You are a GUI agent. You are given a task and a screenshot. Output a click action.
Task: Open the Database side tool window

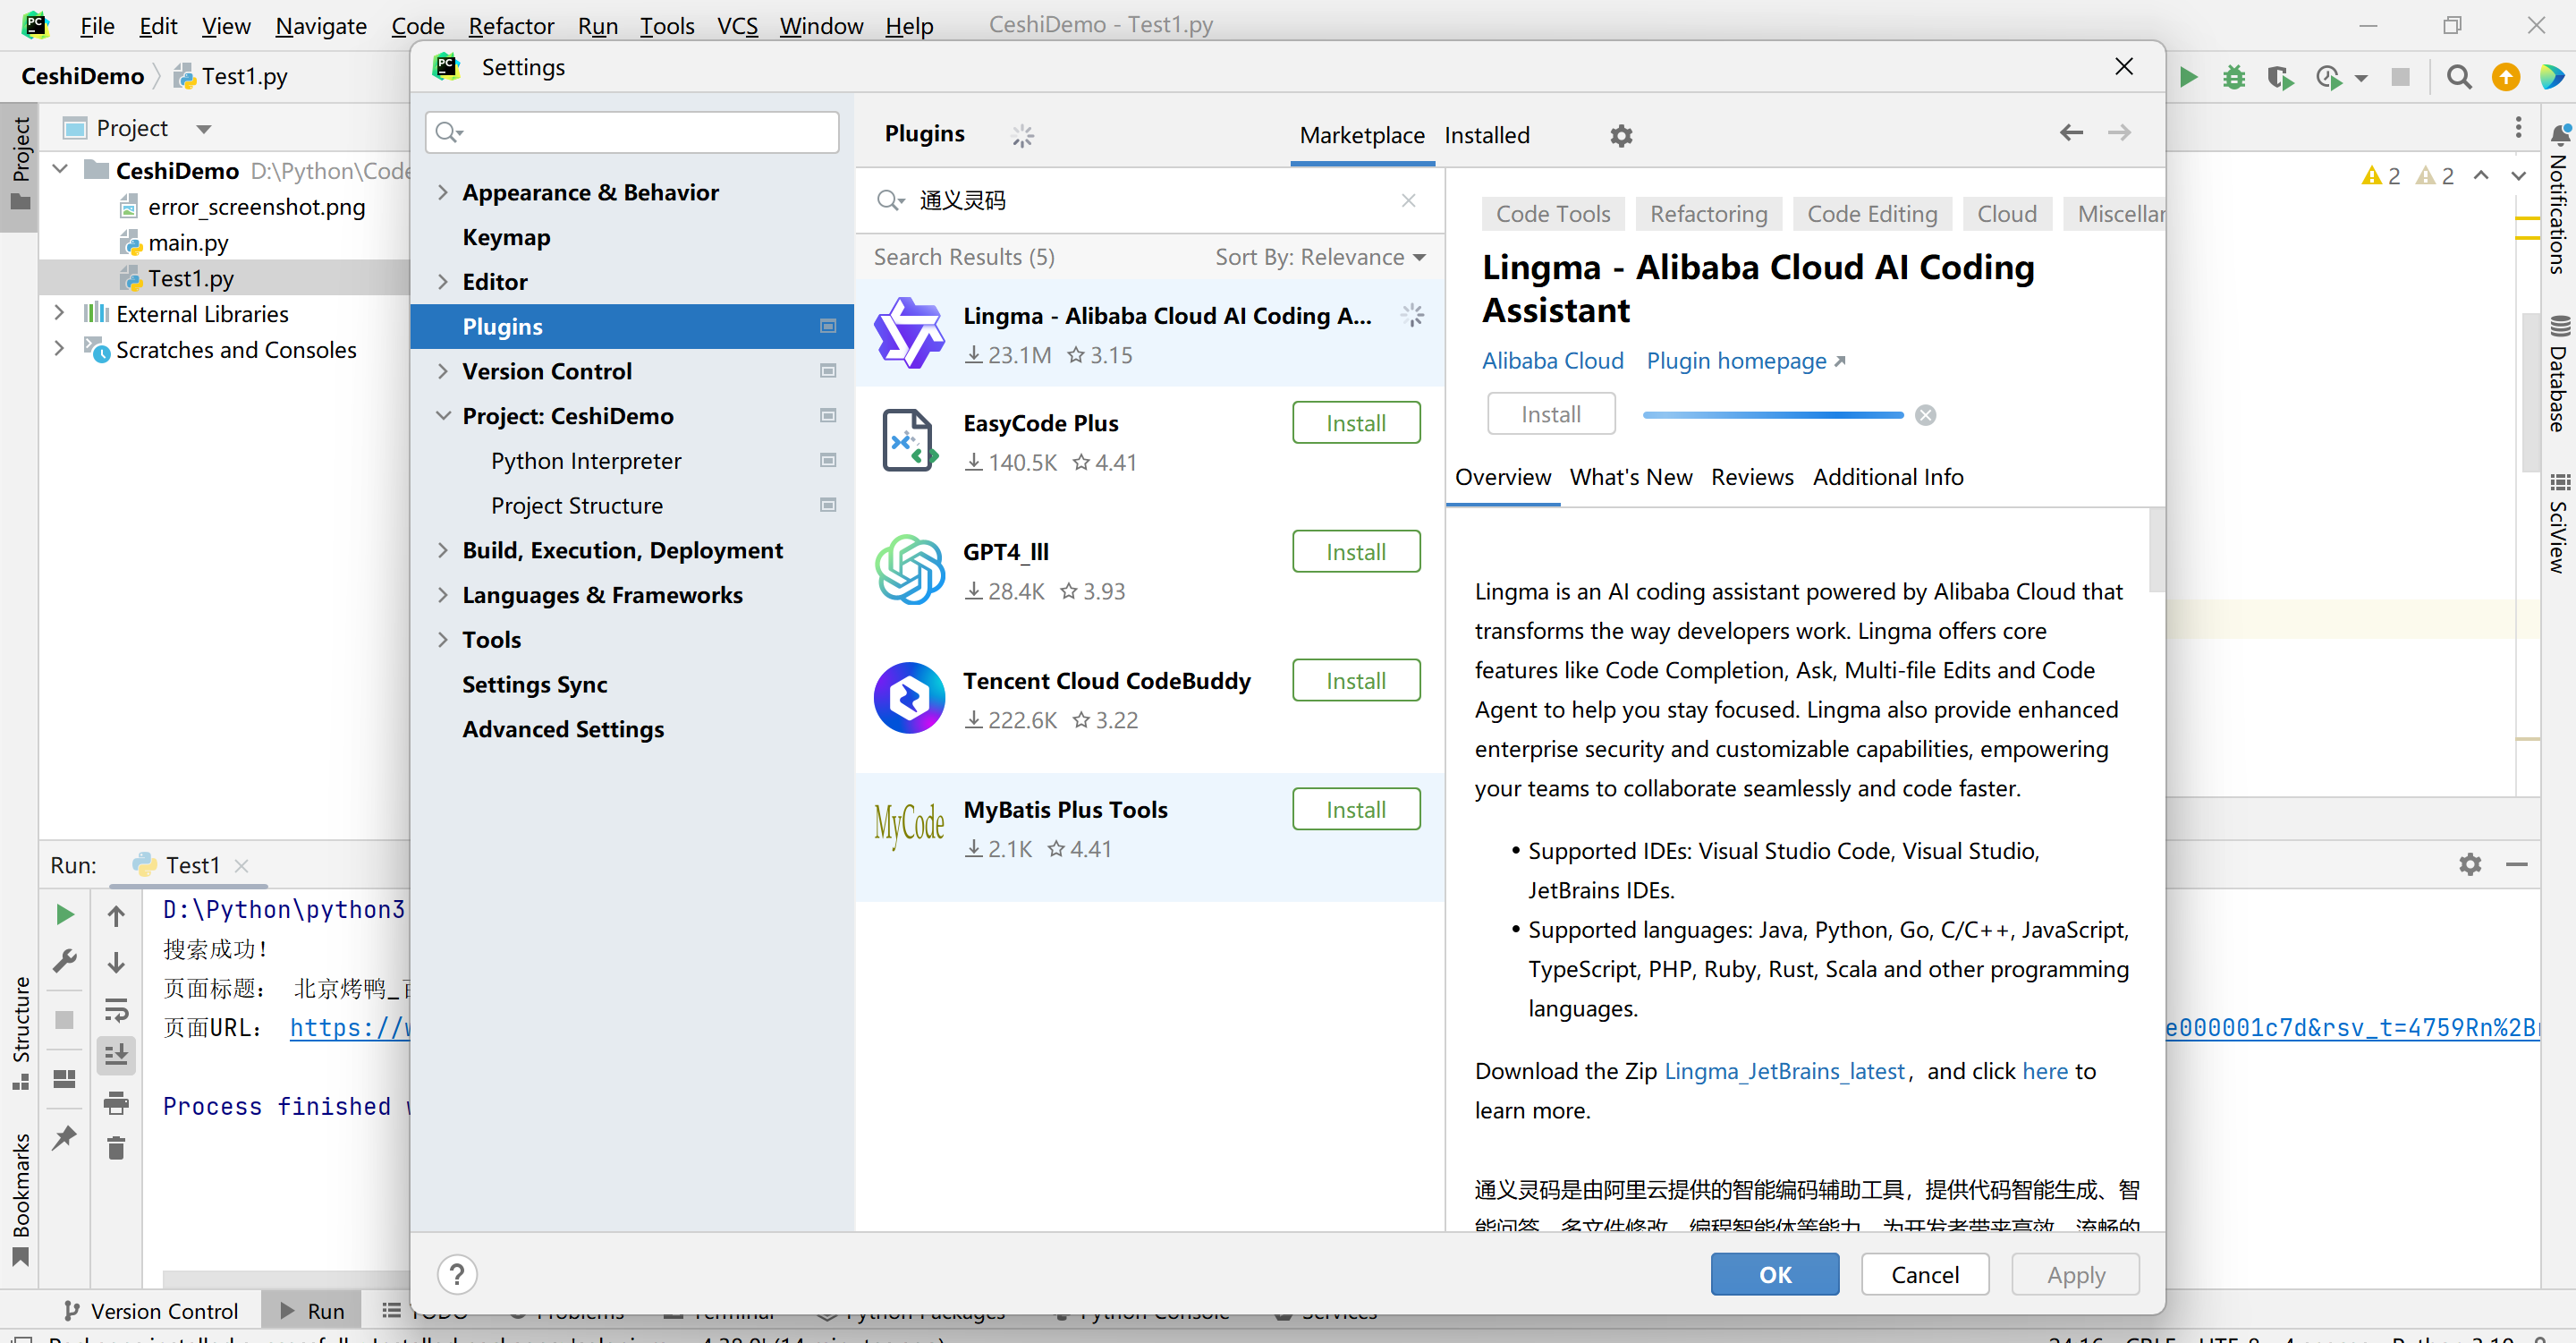pyautogui.click(x=2558, y=374)
